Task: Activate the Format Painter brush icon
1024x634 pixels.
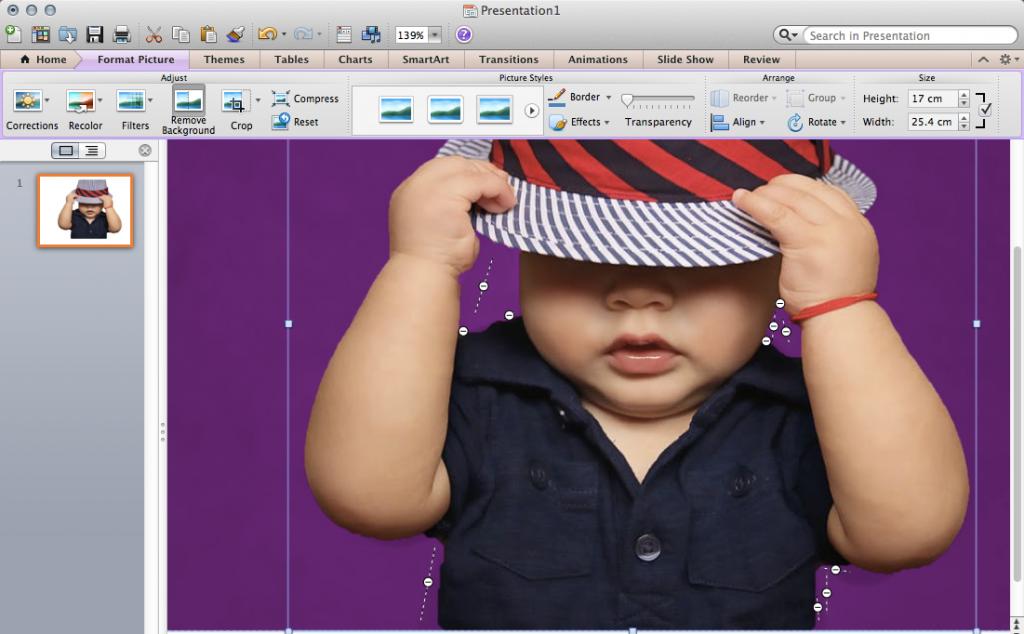Action: (x=235, y=35)
